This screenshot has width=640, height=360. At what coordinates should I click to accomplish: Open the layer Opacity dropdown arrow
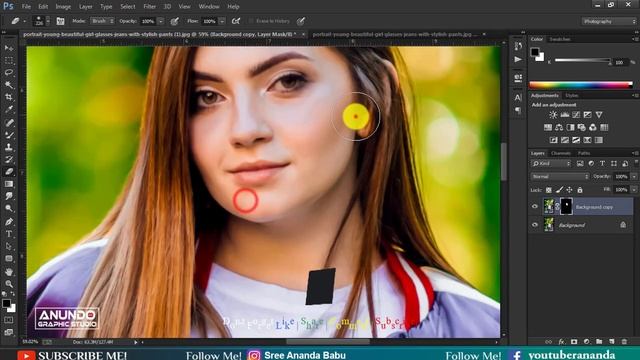[634, 177]
